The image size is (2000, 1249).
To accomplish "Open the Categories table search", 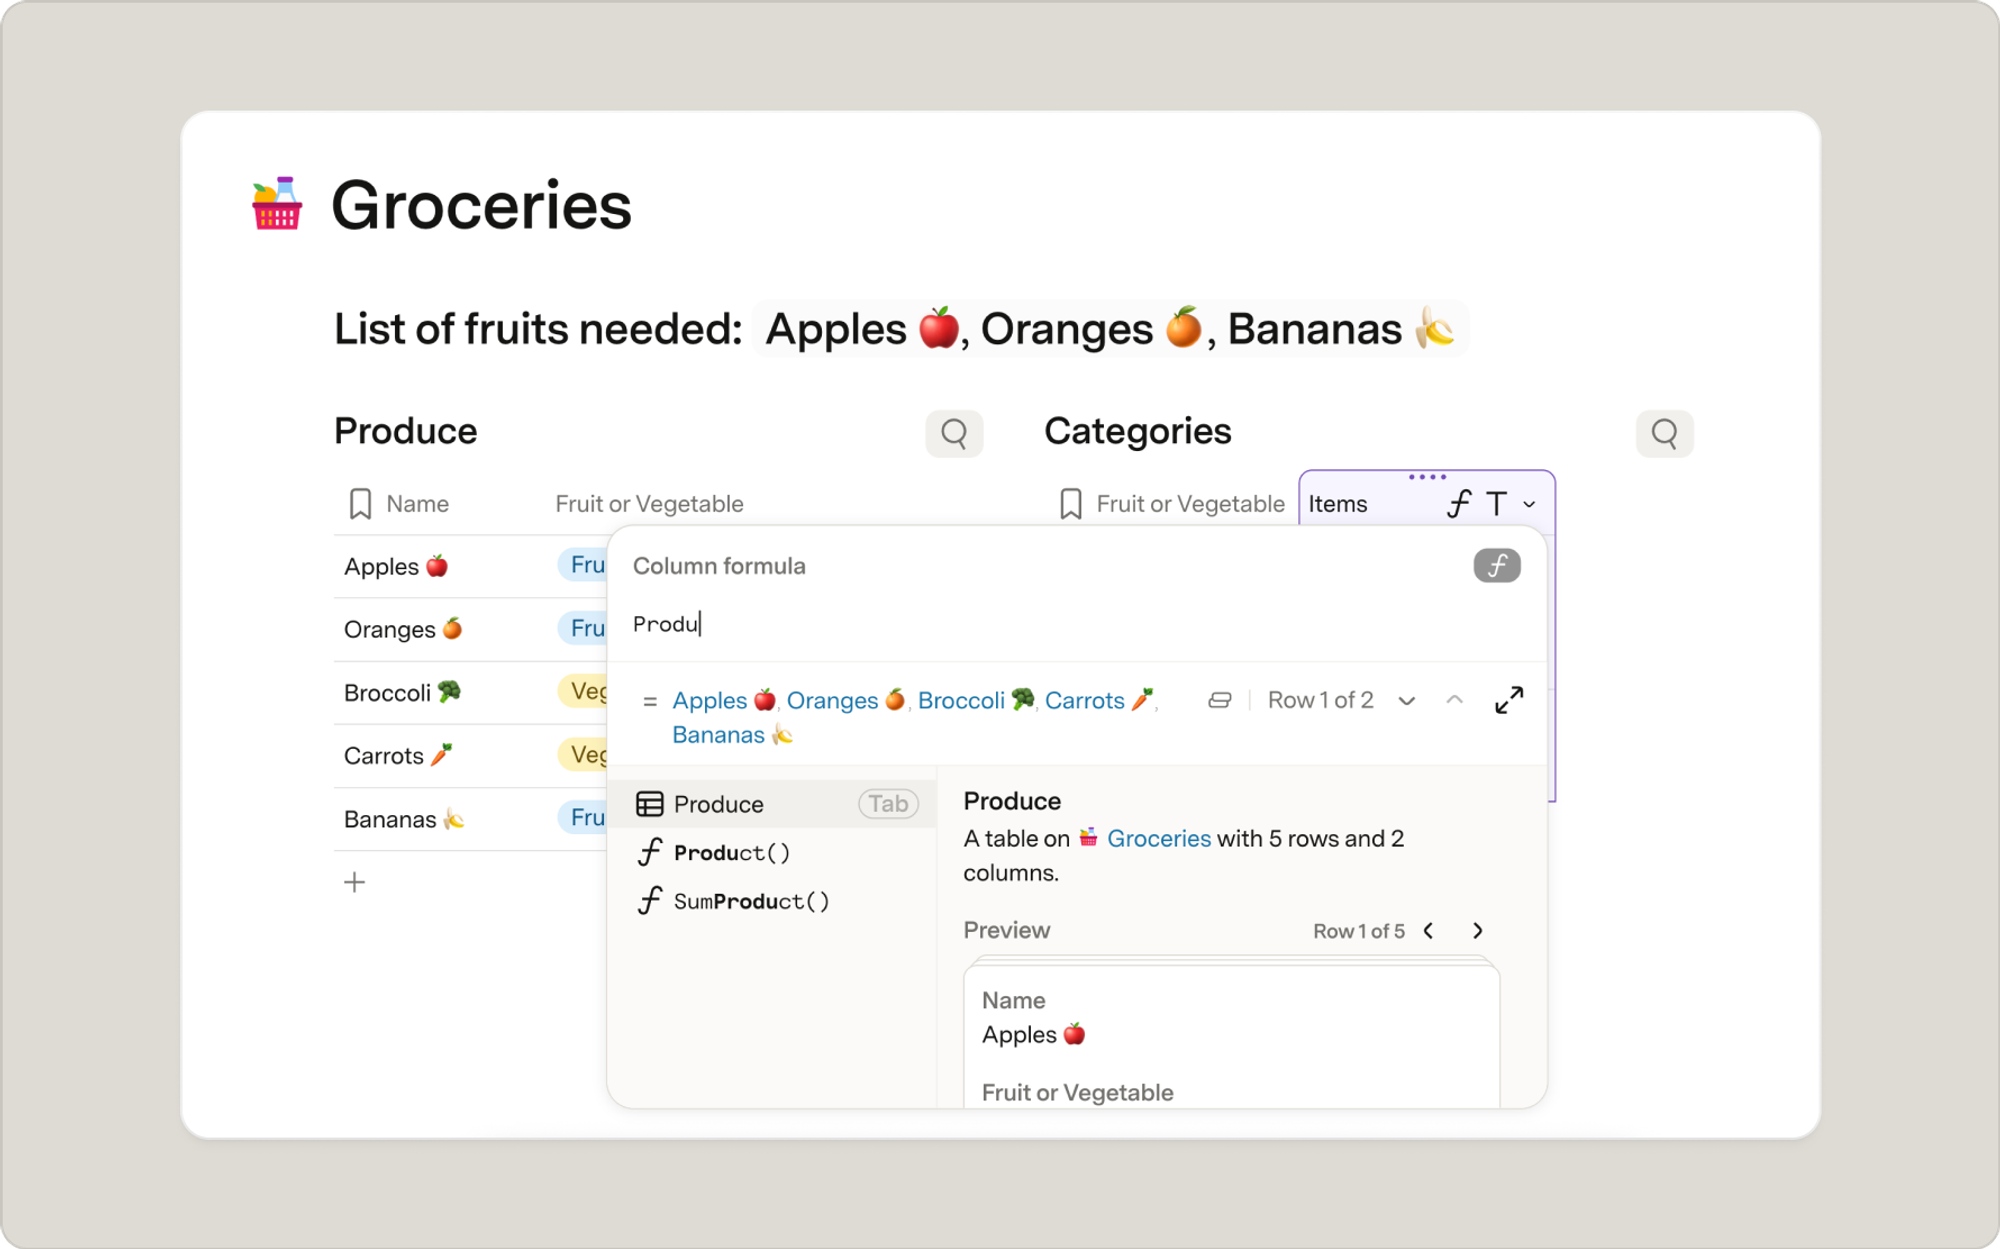I will (x=1664, y=433).
